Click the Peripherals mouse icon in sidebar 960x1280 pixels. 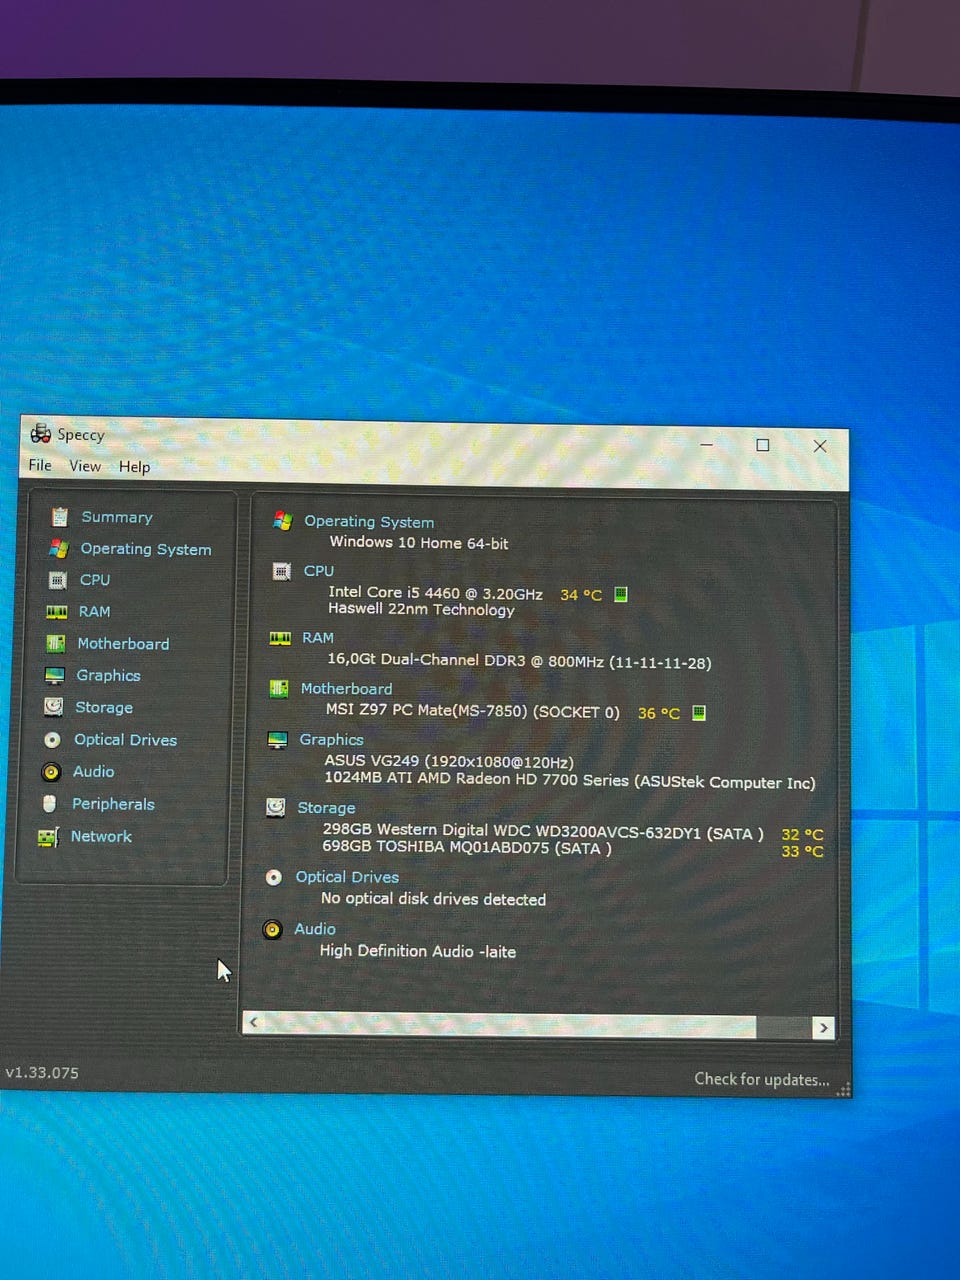[49, 804]
